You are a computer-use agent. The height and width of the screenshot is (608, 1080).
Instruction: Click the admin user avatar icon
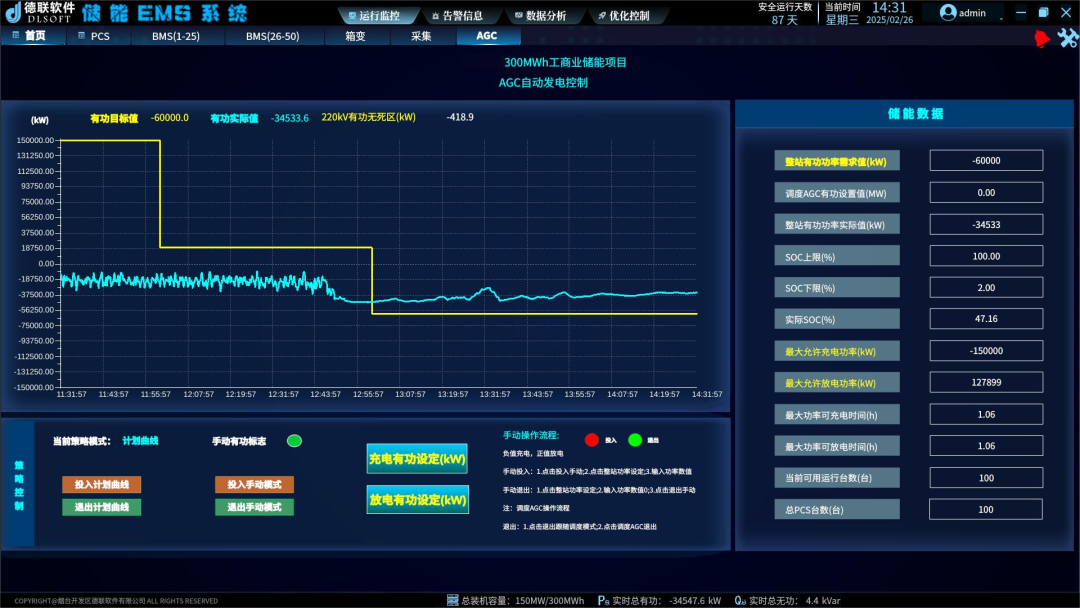pos(948,13)
